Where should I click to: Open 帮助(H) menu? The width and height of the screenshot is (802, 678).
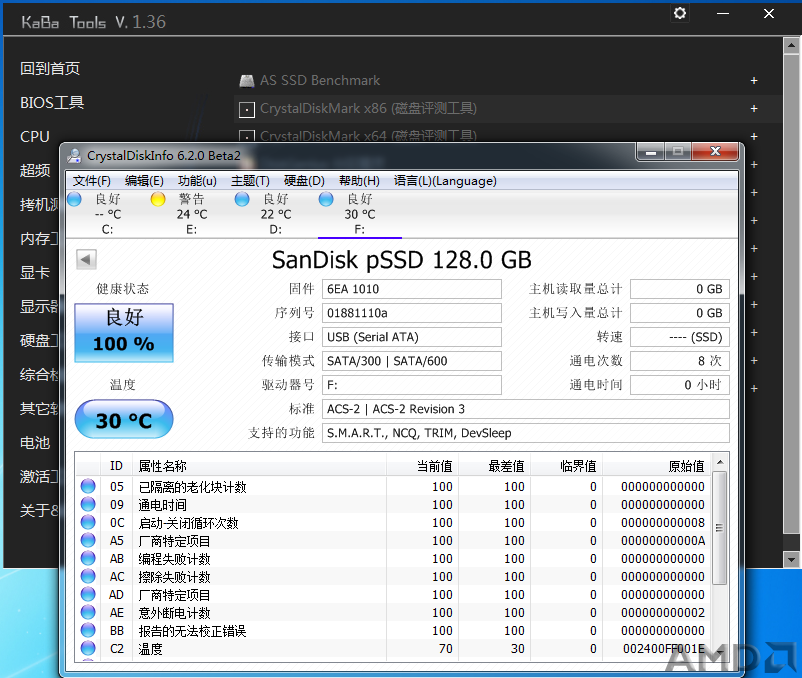coord(360,181)
